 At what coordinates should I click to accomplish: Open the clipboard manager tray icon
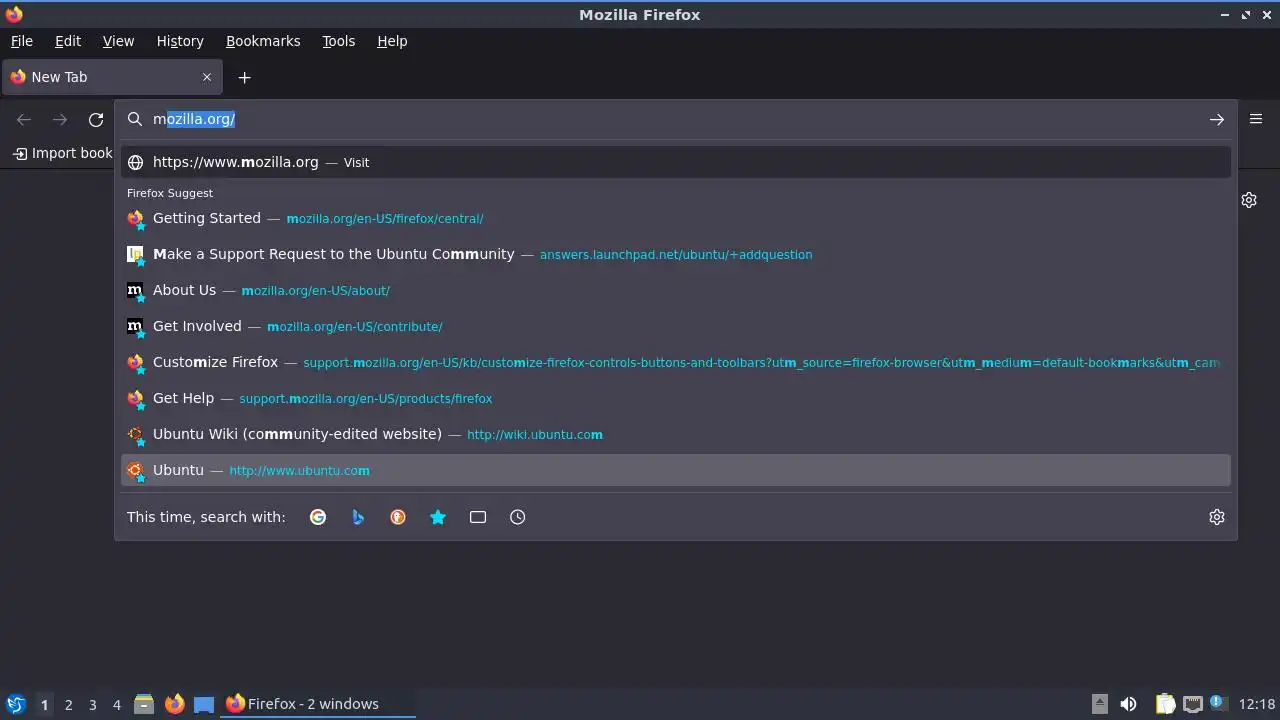[x=1165, y=704]
